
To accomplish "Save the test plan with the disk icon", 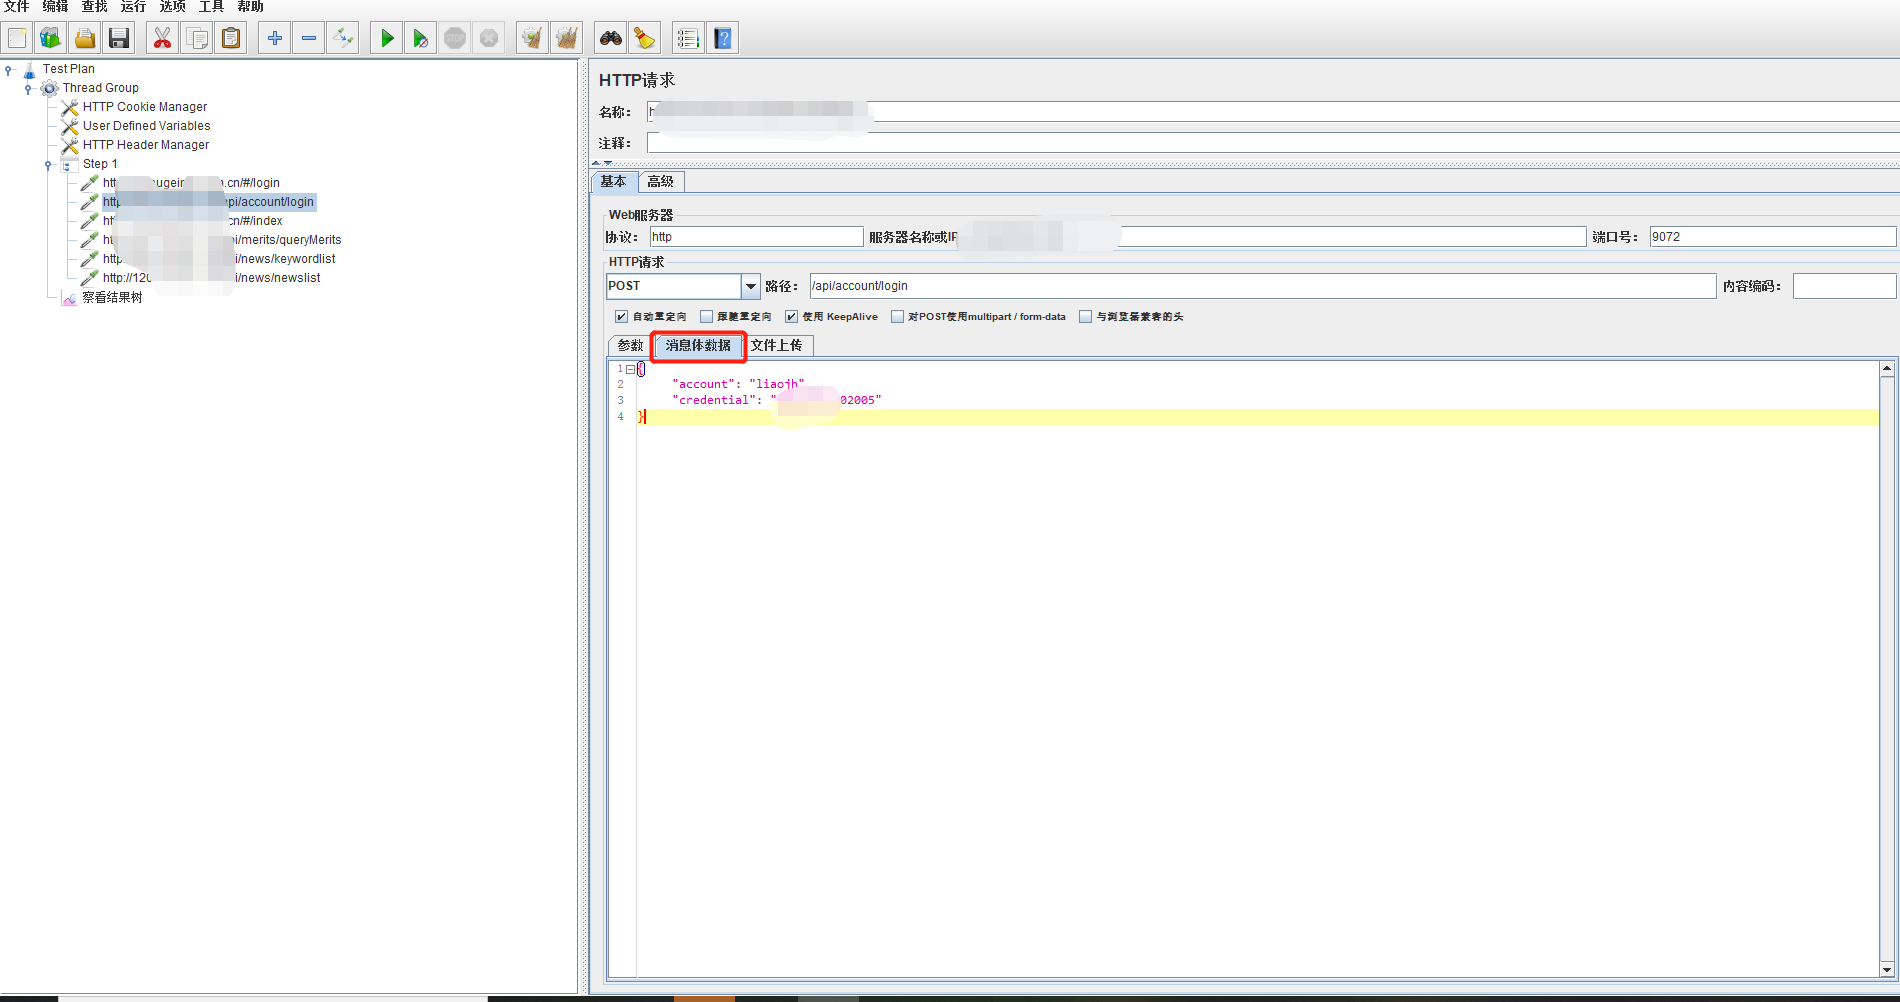I will 119,37.
